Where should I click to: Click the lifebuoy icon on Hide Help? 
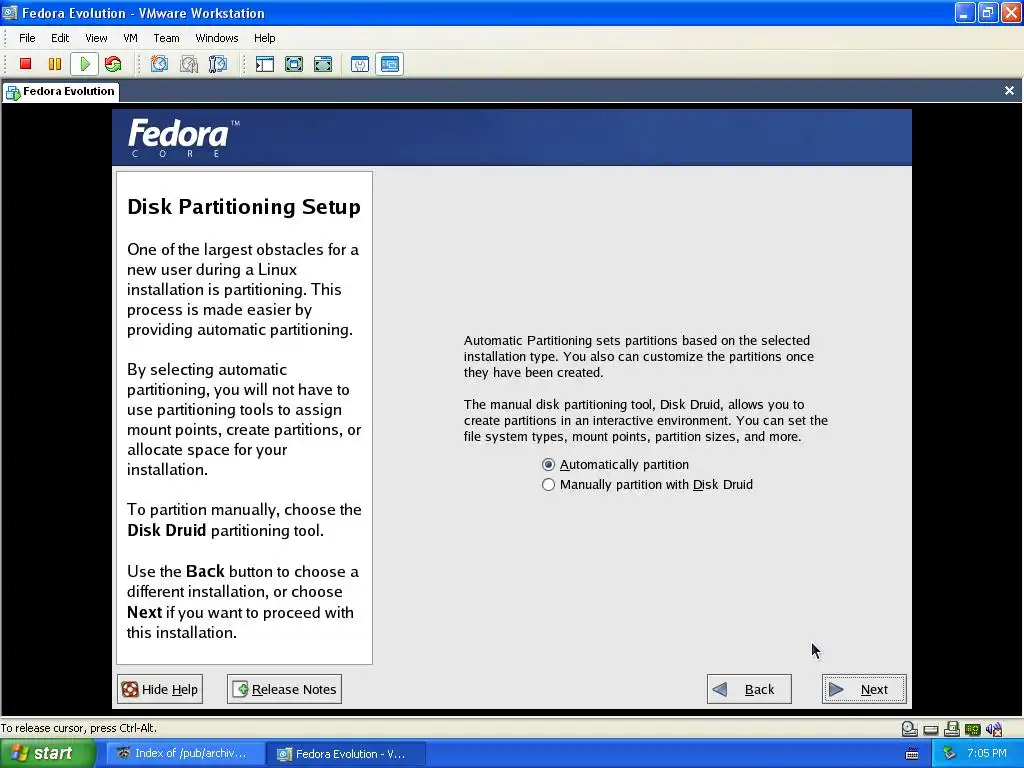click(130, 690)
